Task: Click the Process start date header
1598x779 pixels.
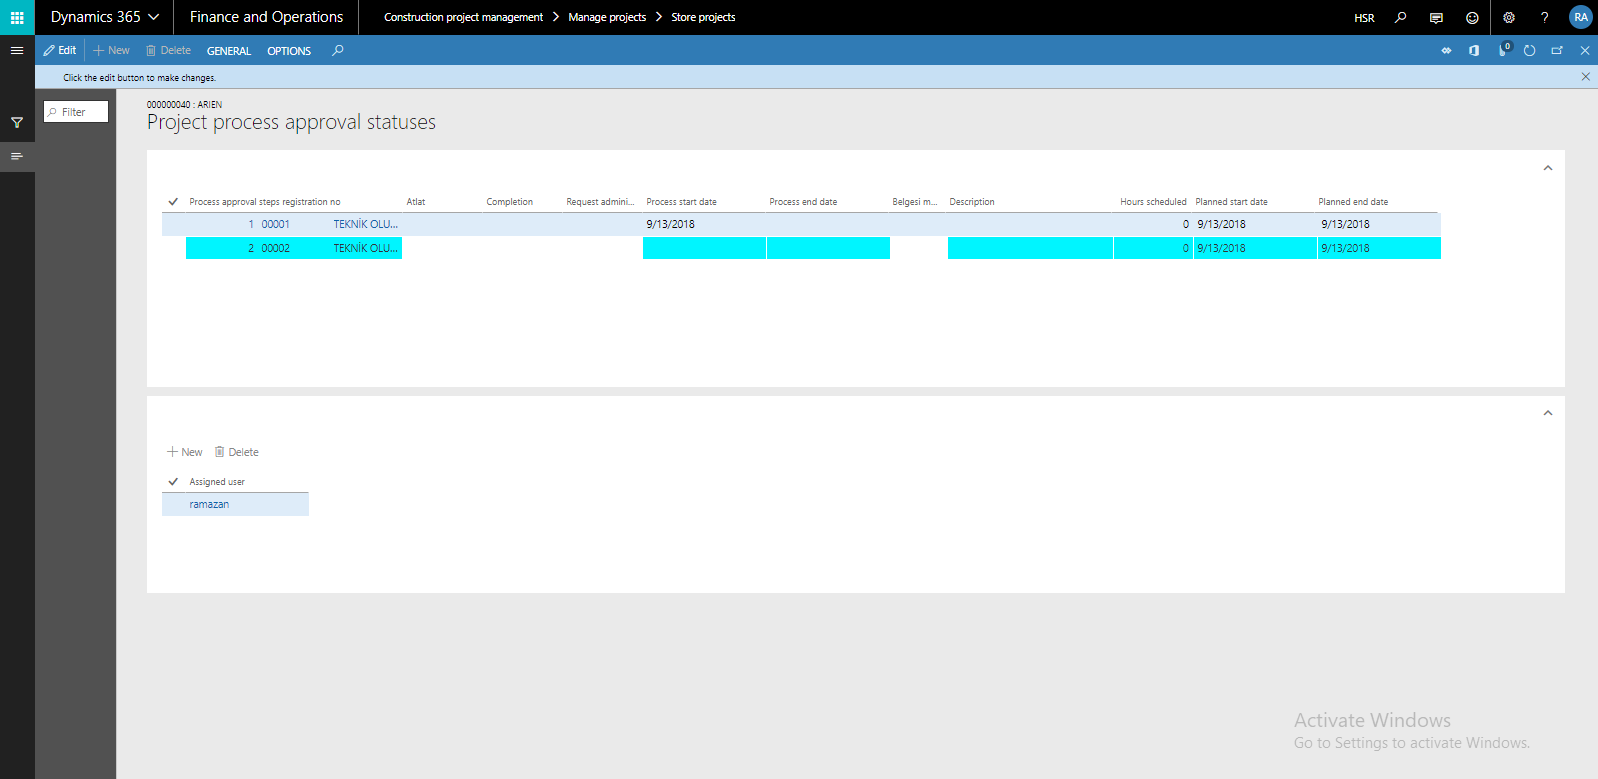Action: [682, 202]
